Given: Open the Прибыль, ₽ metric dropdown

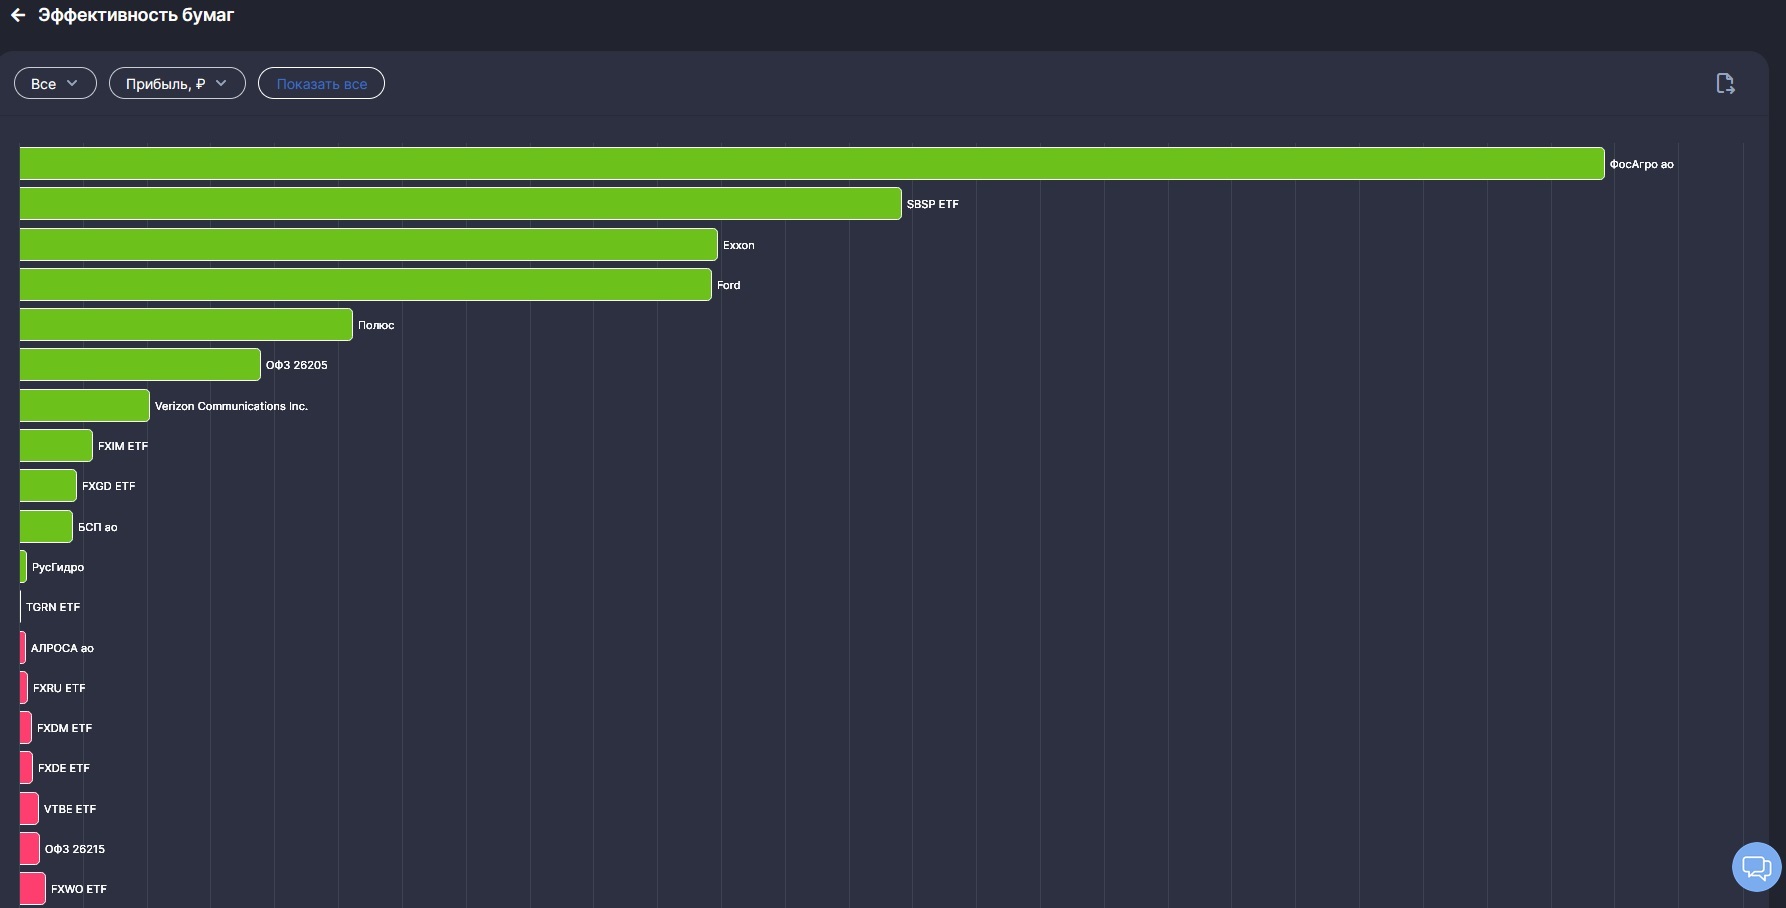Looking at the screenshot, I should tap(177, 84).
